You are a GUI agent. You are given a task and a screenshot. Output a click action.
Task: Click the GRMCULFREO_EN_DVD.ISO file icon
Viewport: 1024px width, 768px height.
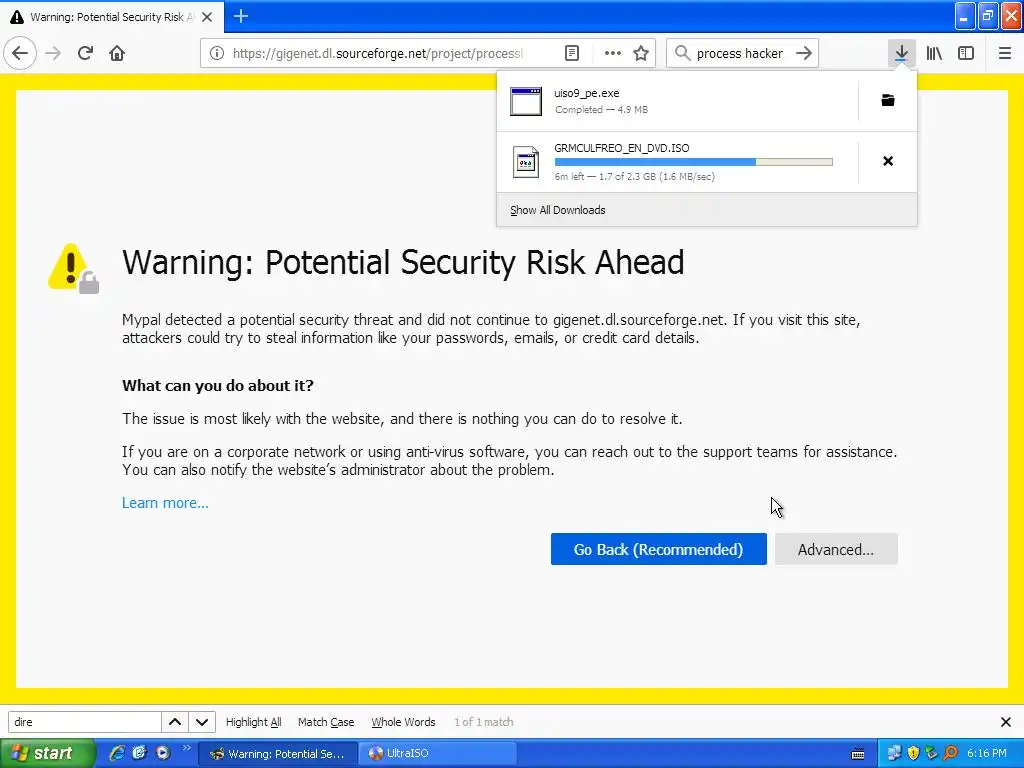click(x=526, y=162)
